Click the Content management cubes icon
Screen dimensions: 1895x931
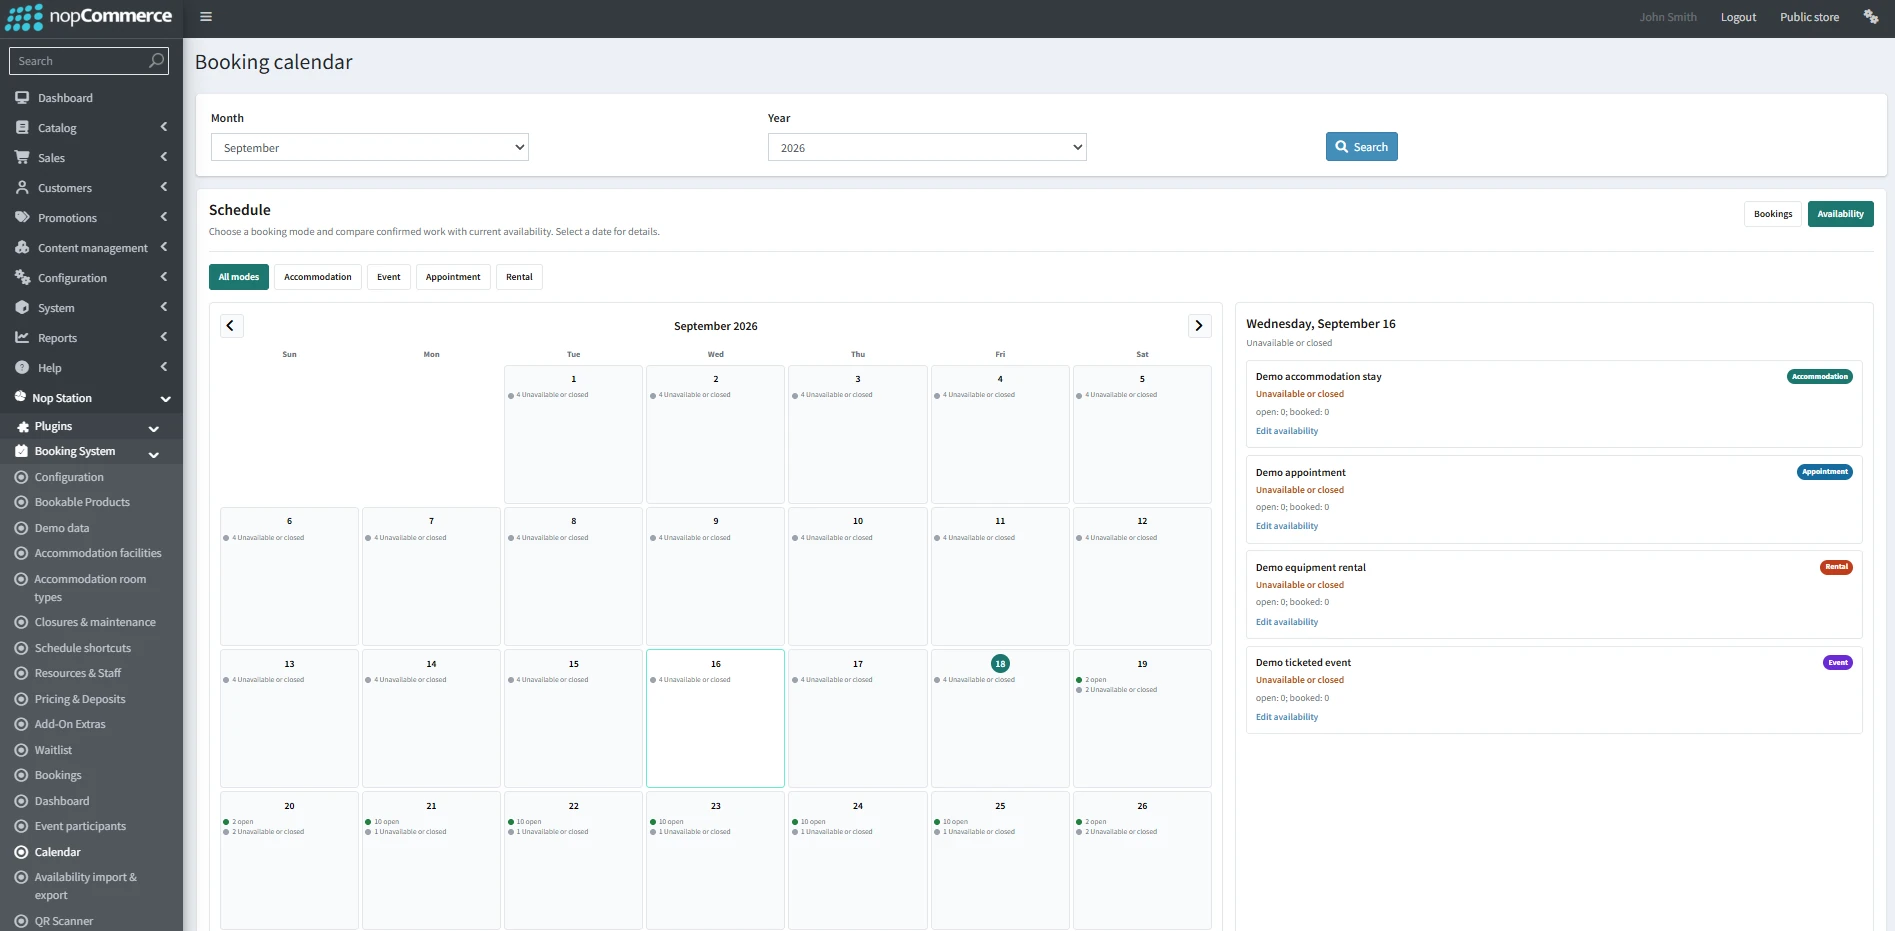click(22, 248)
